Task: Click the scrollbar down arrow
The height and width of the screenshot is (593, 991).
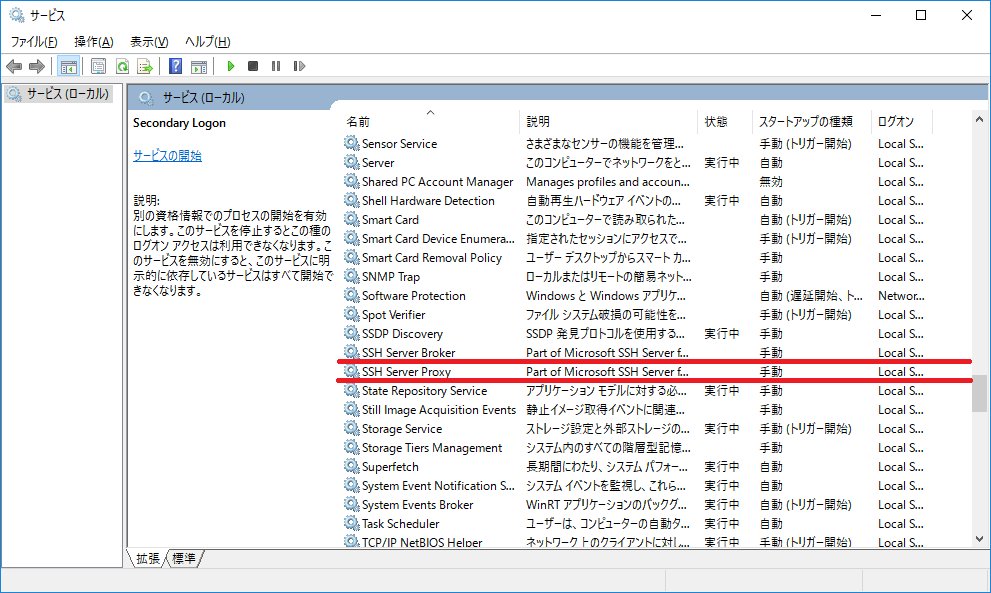Action: (979, 539)
